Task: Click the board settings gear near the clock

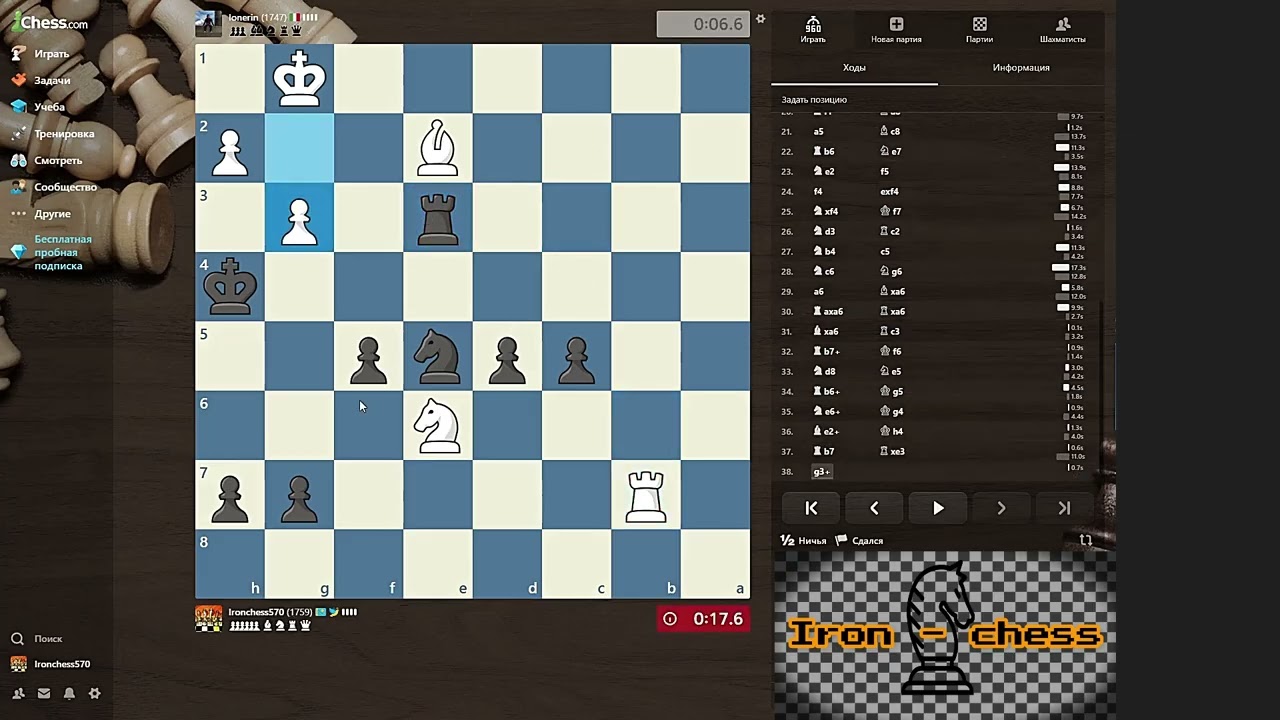Action: pyautogui.click(x=760, y=19)
